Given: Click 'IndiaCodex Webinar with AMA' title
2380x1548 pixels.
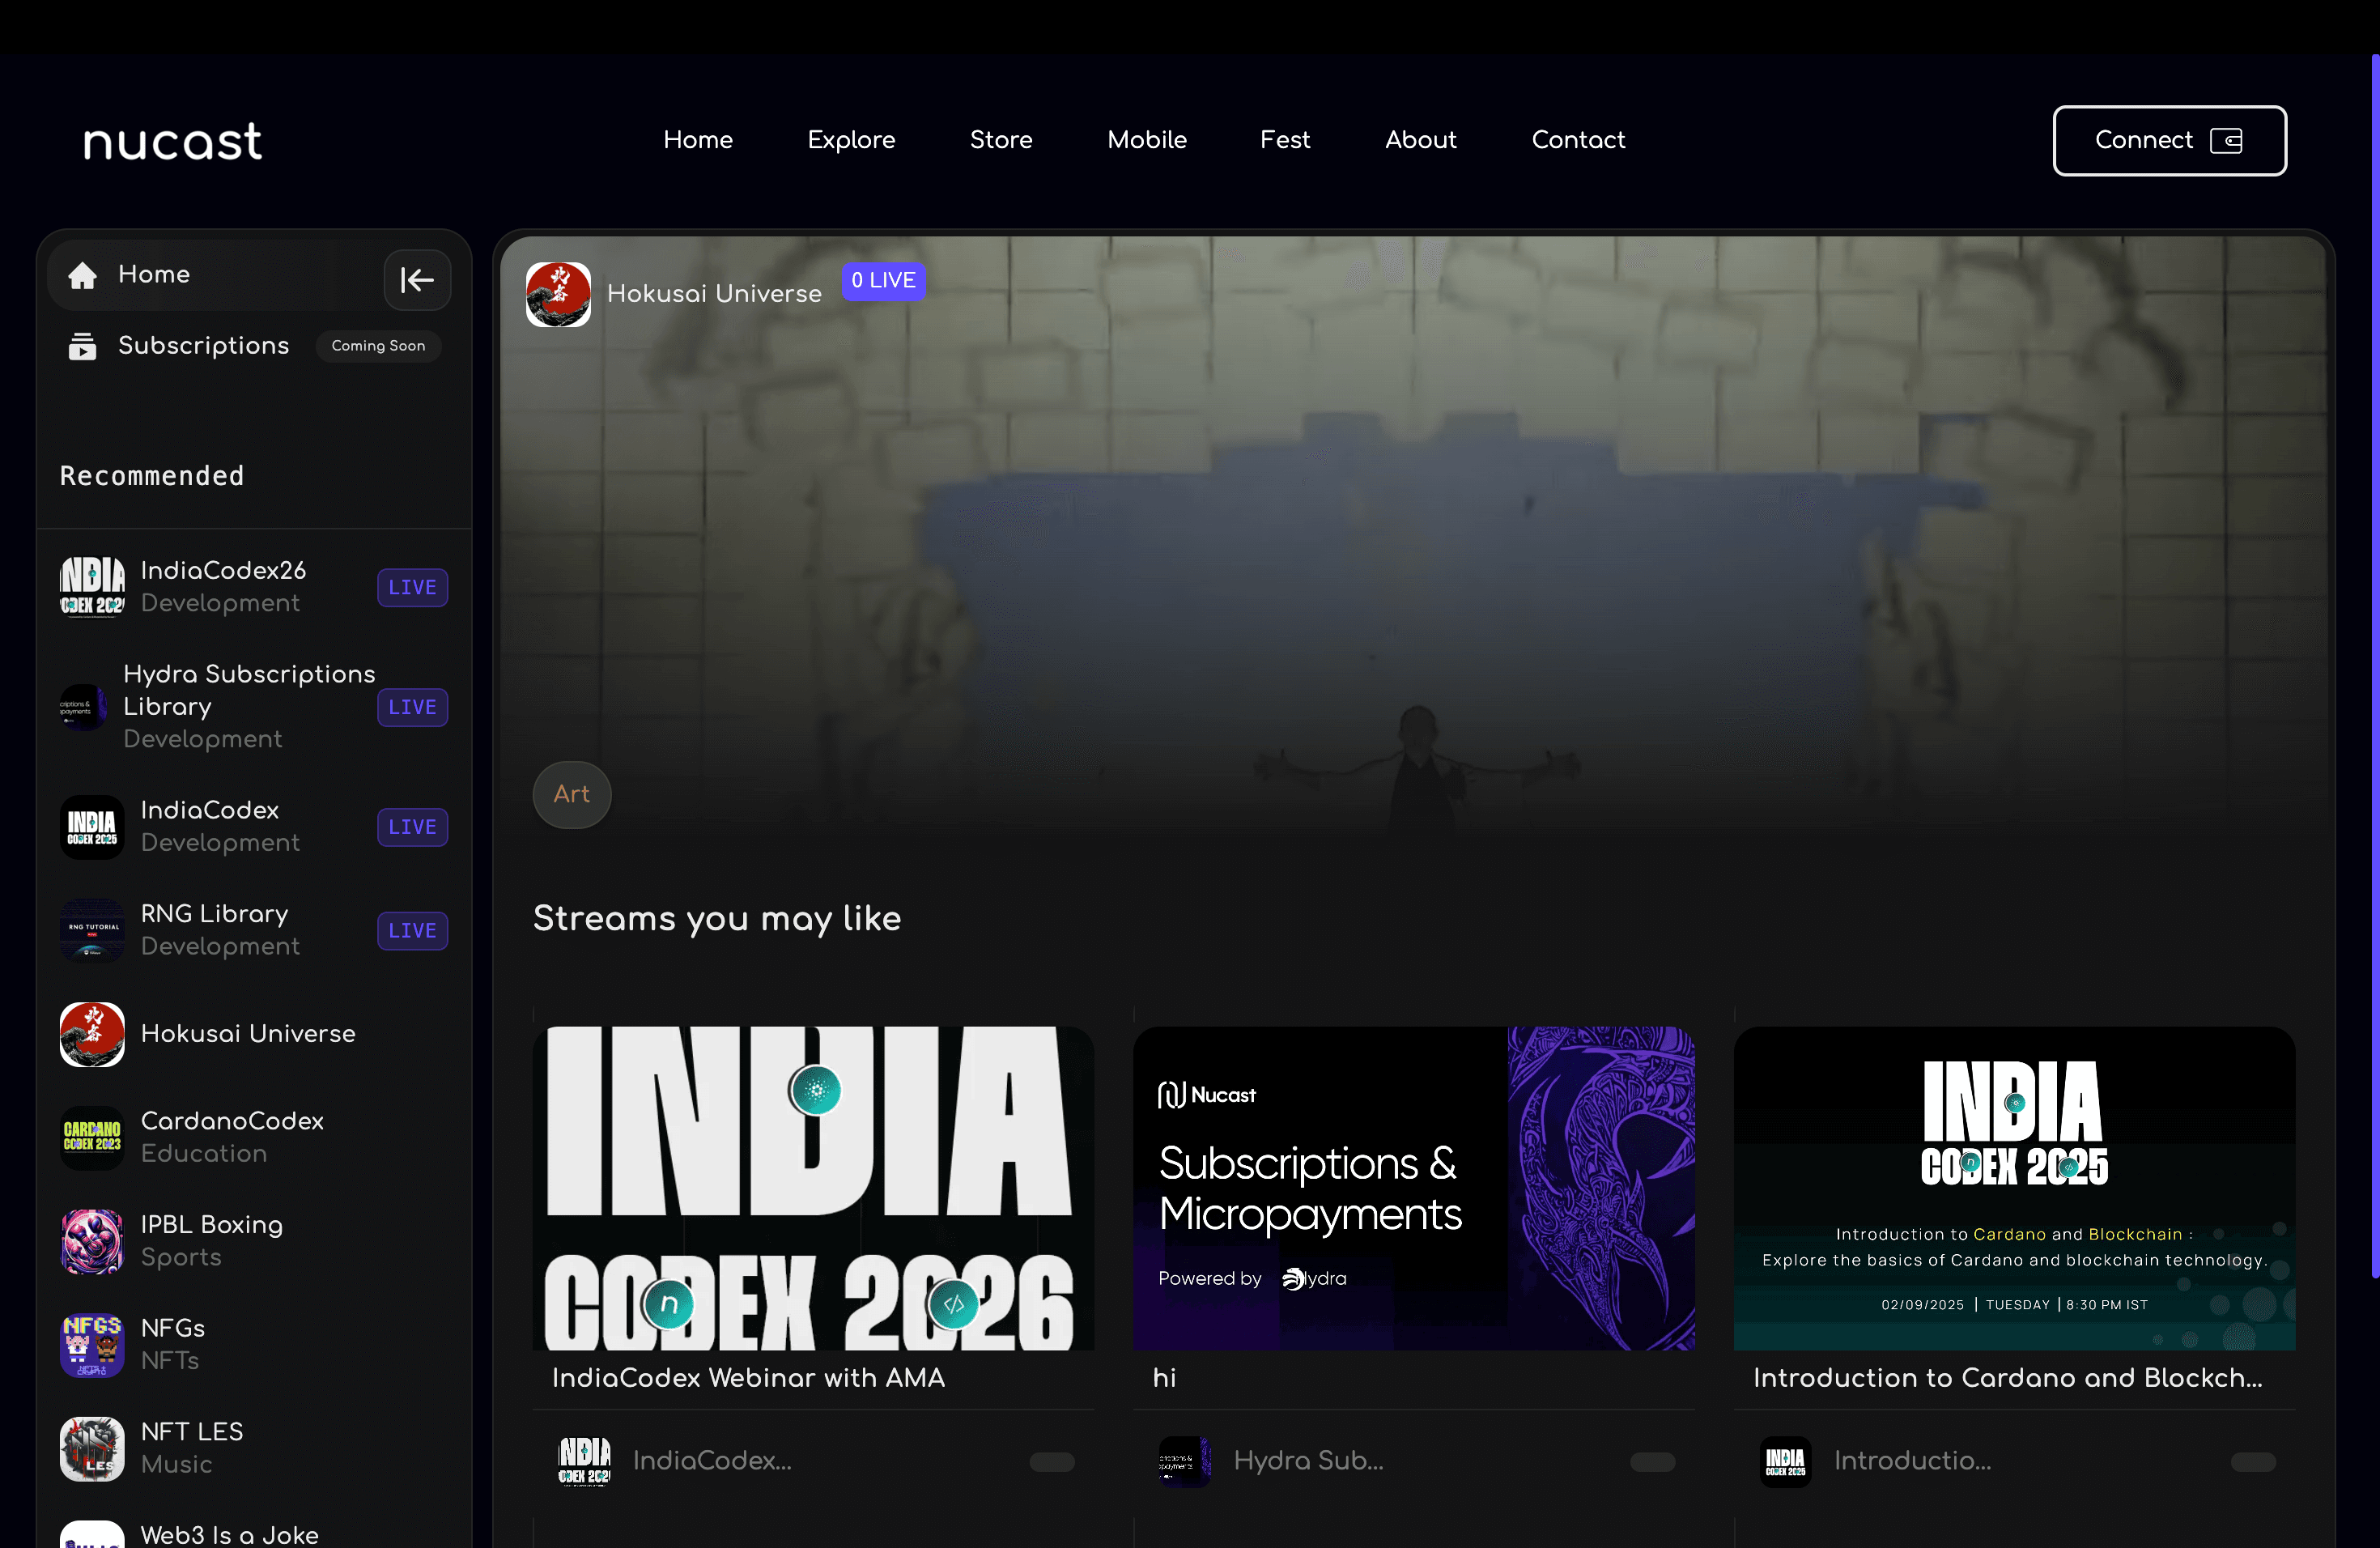Looking at the screenshot, I should (x=748, y=1378).
